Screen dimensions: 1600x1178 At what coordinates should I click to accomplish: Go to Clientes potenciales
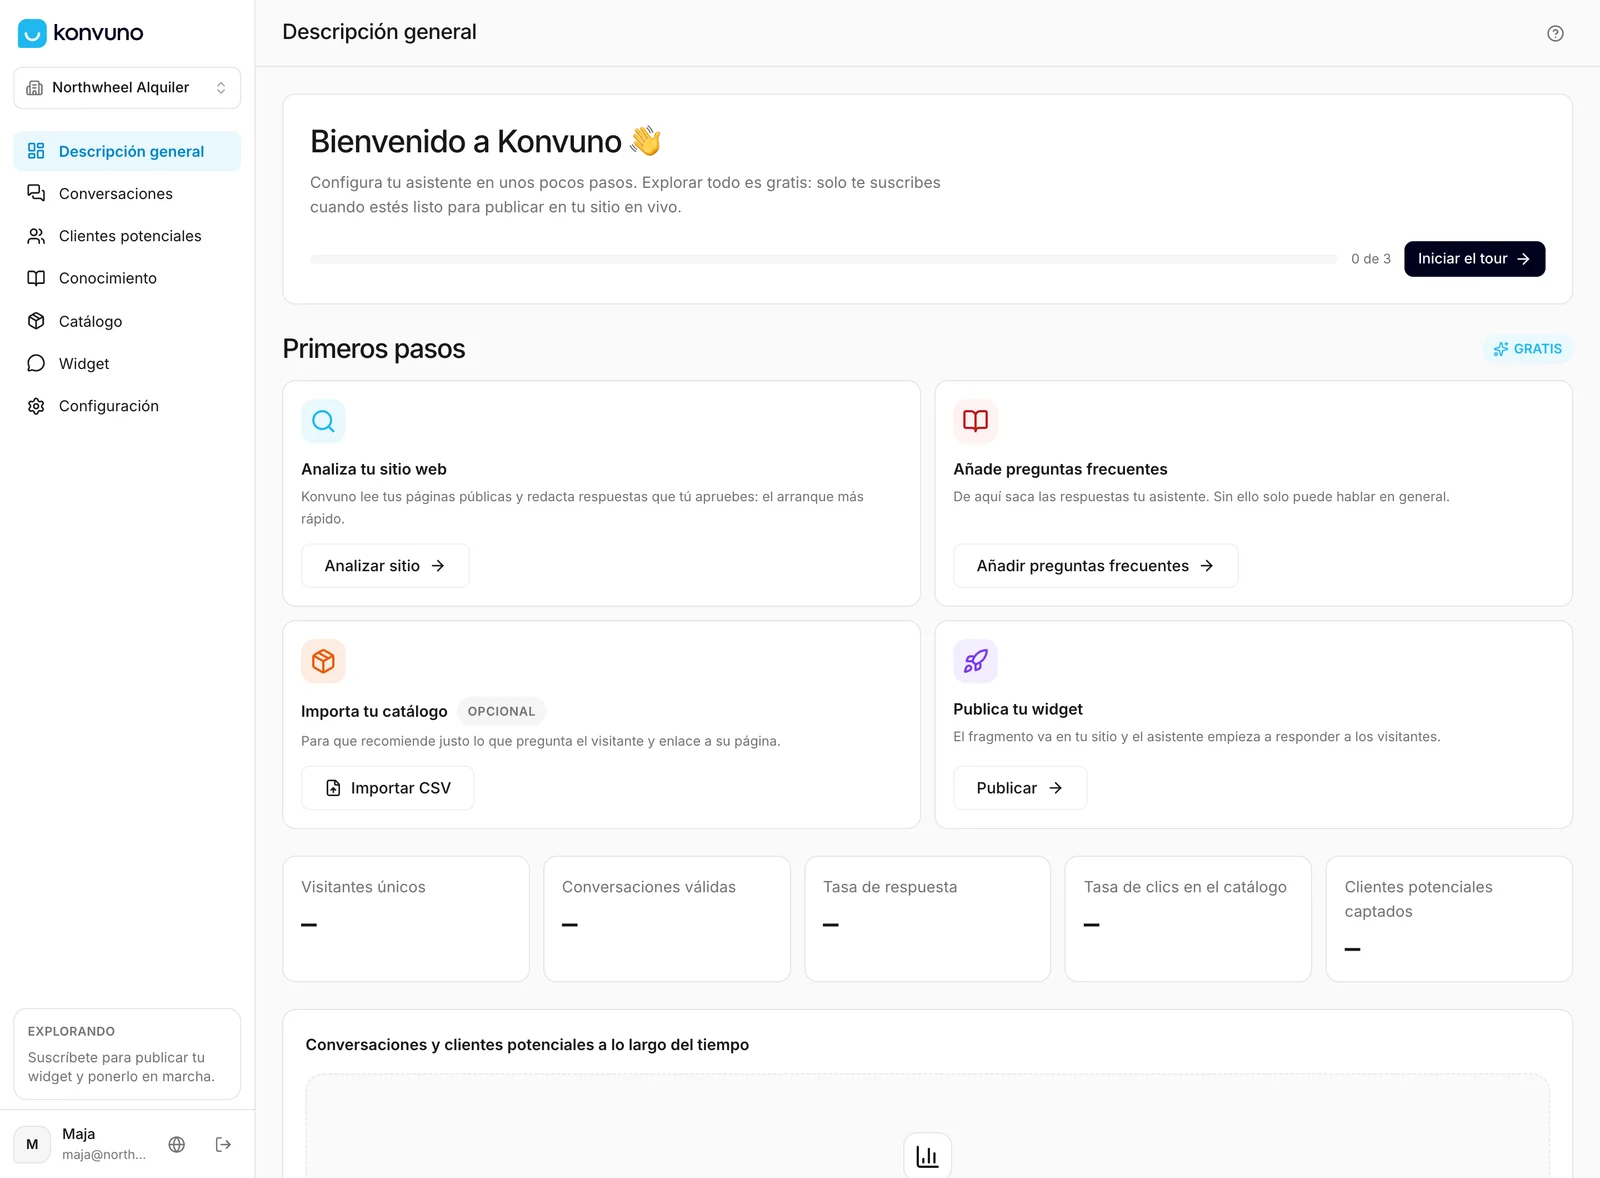pyautogui.click(x=127, y=236)
